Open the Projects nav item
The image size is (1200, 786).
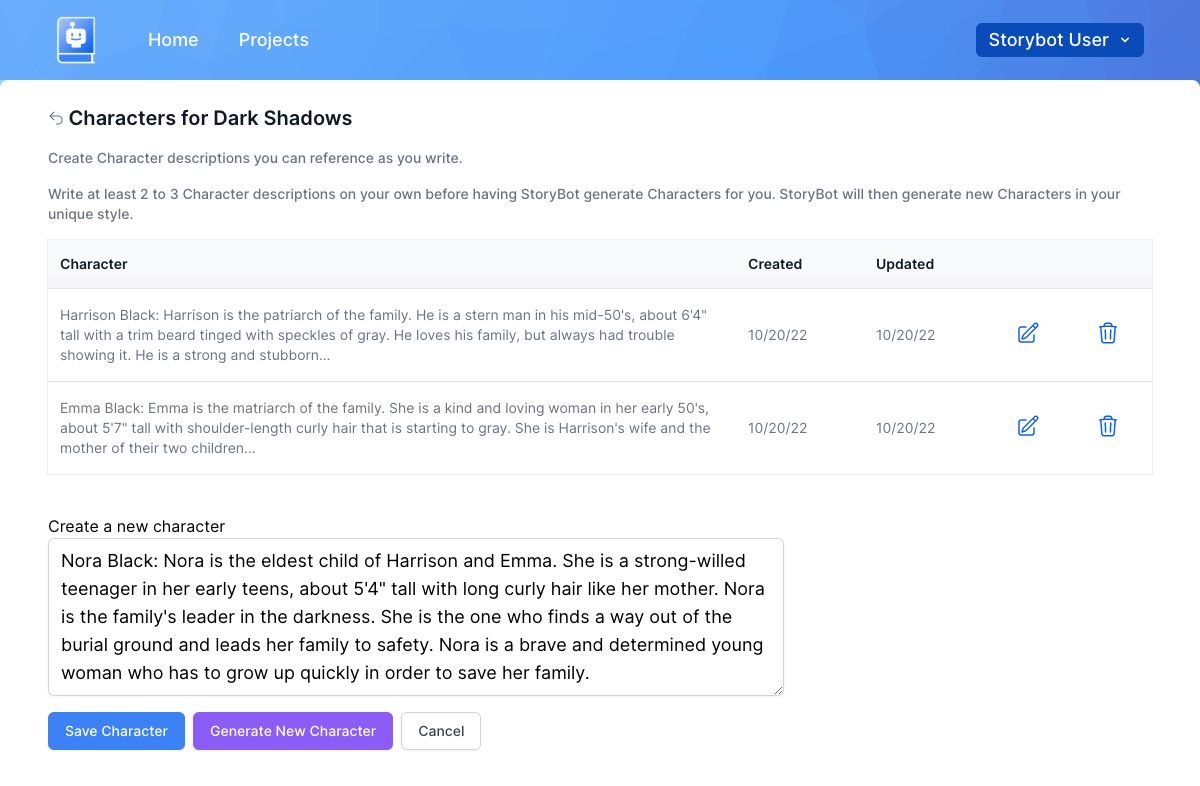pyautogui.click(x=273, y=40)
